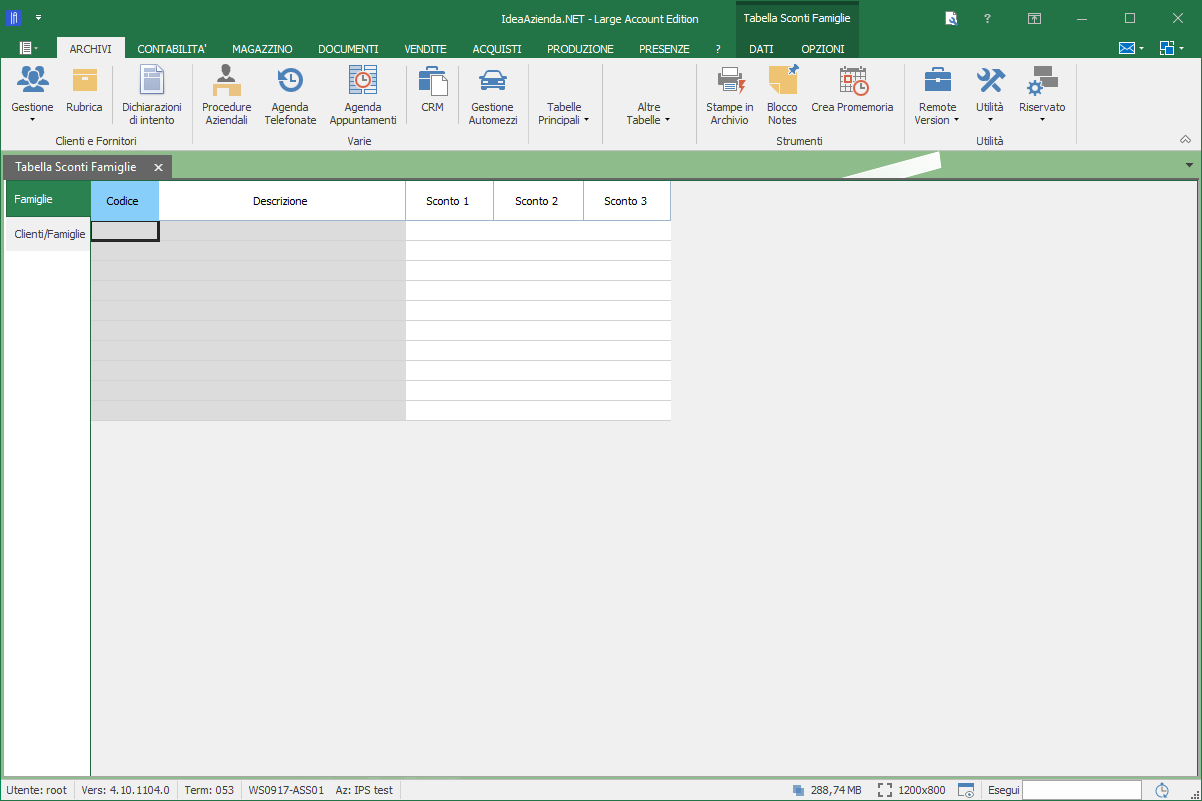Click the clock refresh icon in status bar
Screen dimensions: 1202x801
pyautogui.click(x=1162, y=790)
